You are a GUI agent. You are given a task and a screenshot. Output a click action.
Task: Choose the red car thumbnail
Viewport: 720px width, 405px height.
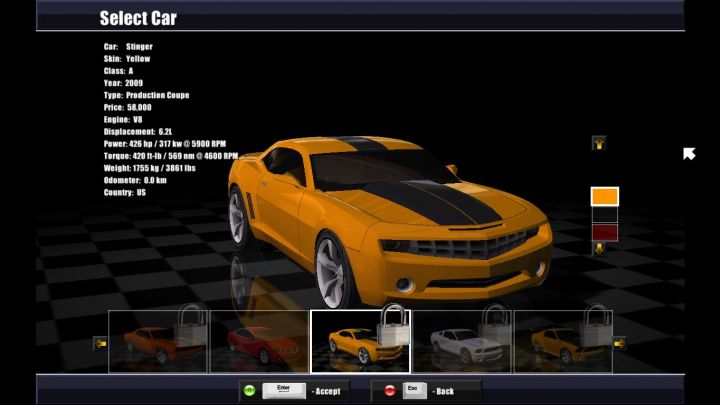tap(259, 342)
